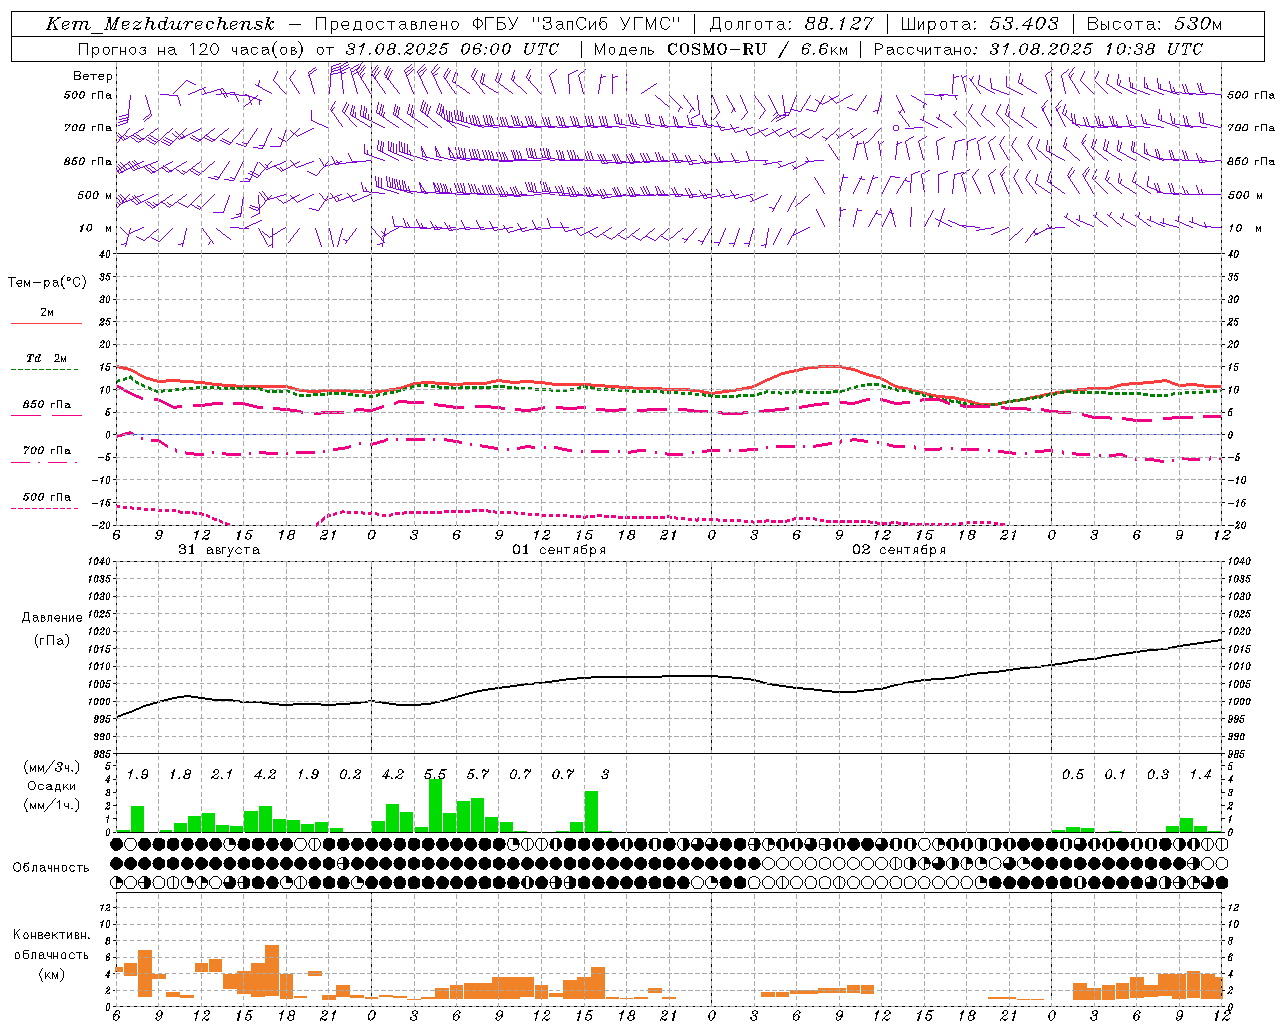The width and height of the screenshot is (1280, 1024).
Task: Click the Осадки panel label
Action: pyautogui.click(x=51, y=787)
